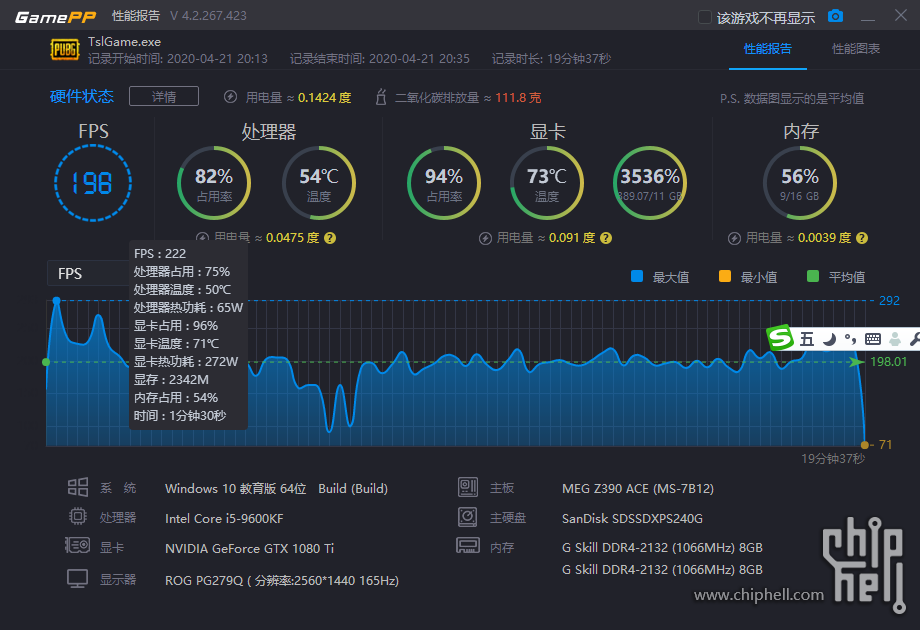Click the GPU 73℃ temperature gauge
The height and width of the screenshot is (630, 920).
point(547,183)
